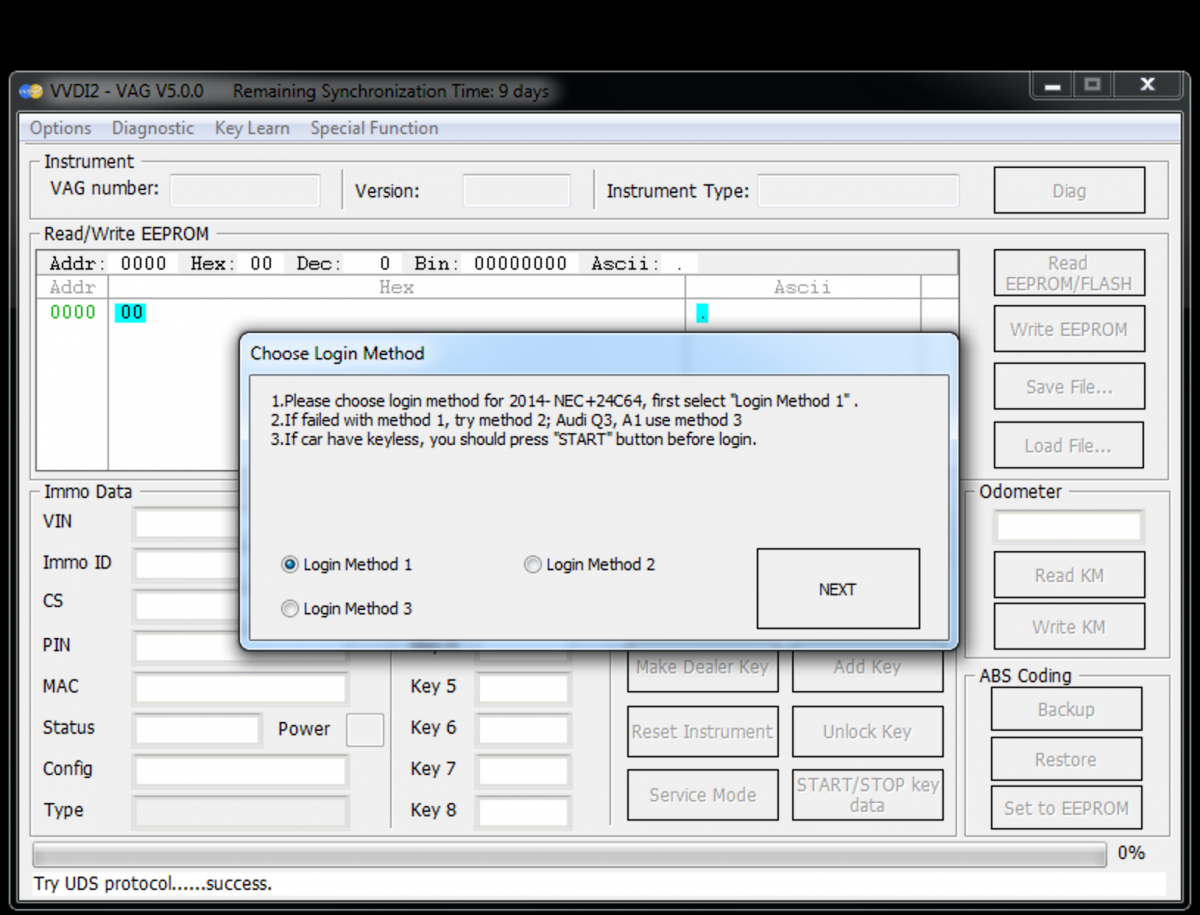Select the highlighted 00 hex byte
This screenshot has width=1200, height=915.
pyautogui.click(x=131, y=313)
